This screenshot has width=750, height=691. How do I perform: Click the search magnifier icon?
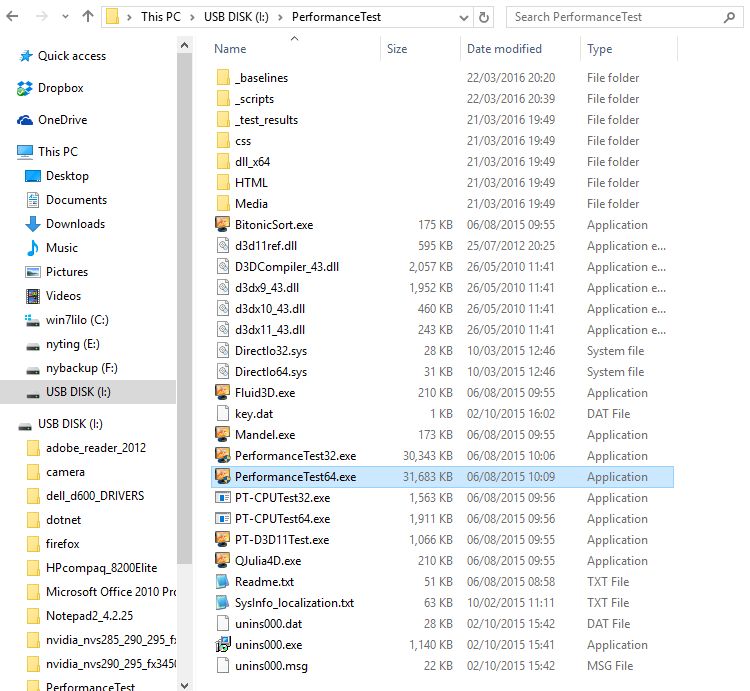coord(729,18)
